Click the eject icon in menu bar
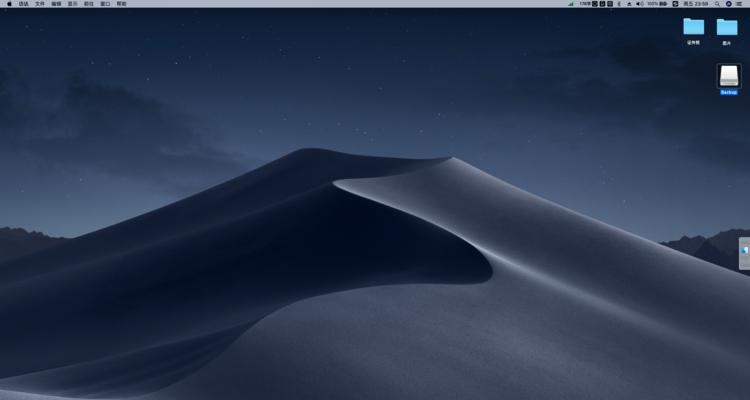This screenshot has width=750, height=400. click(629, 3)
